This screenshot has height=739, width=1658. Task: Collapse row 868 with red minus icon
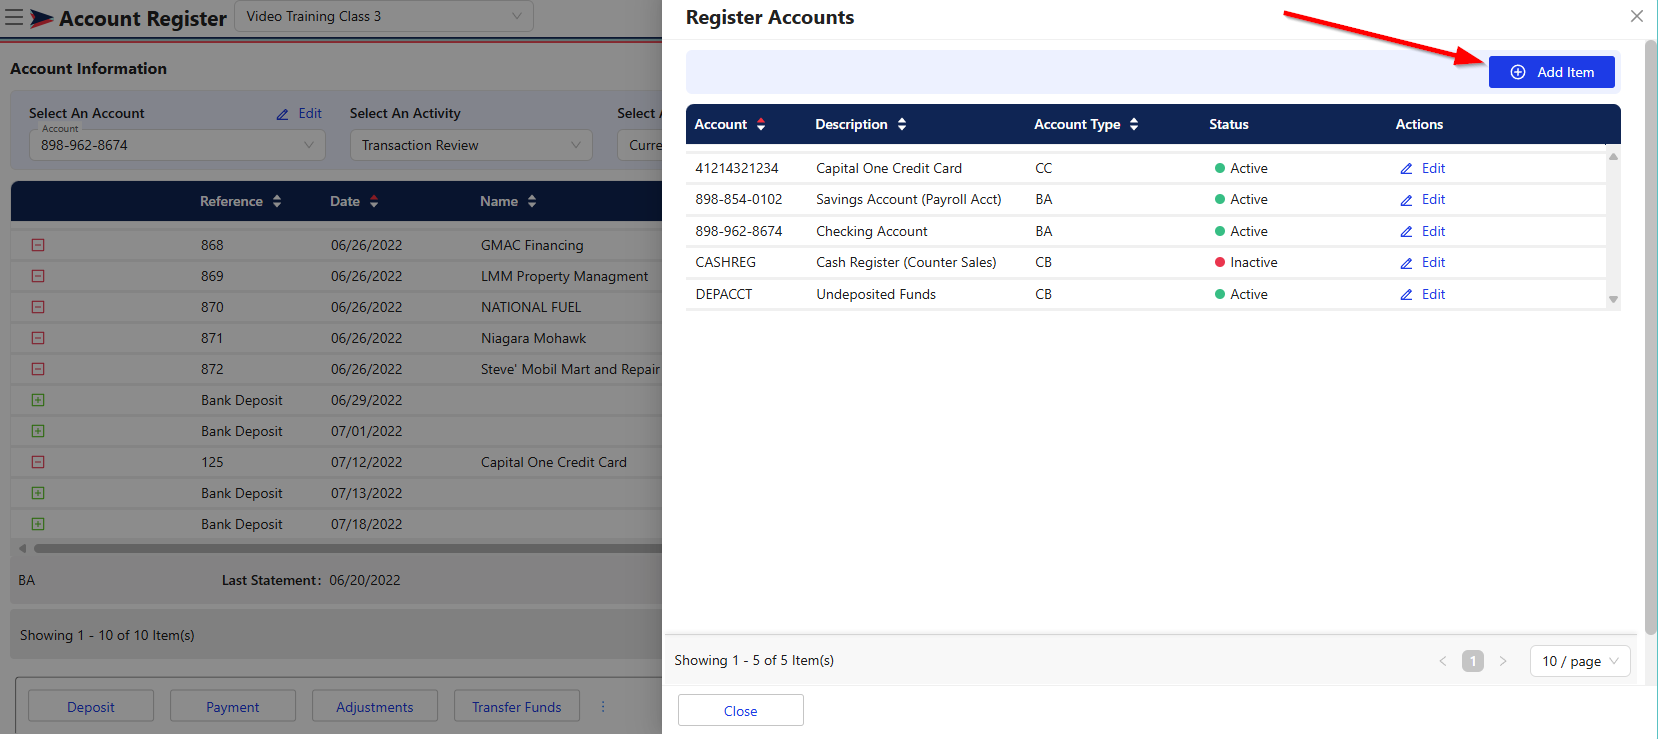click(x=38, y=245)
